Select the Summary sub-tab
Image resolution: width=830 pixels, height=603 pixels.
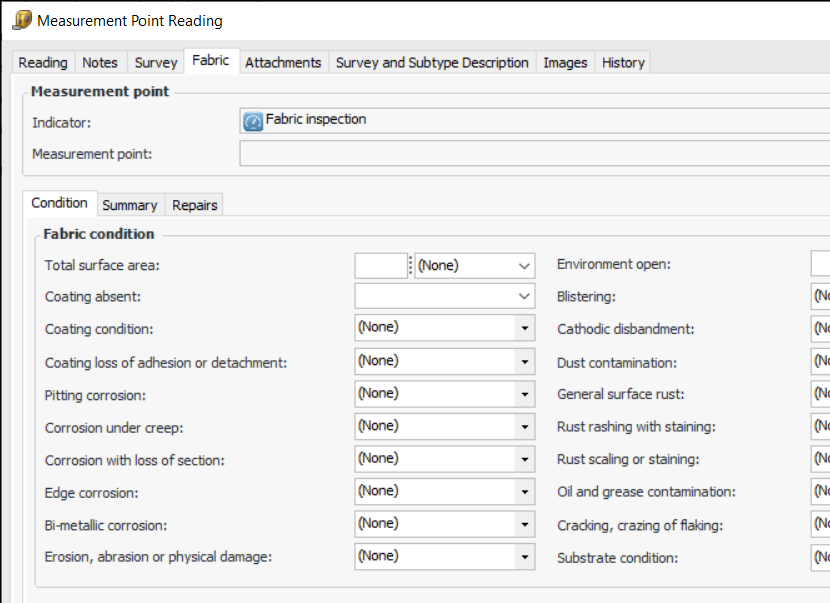[130, 205]
